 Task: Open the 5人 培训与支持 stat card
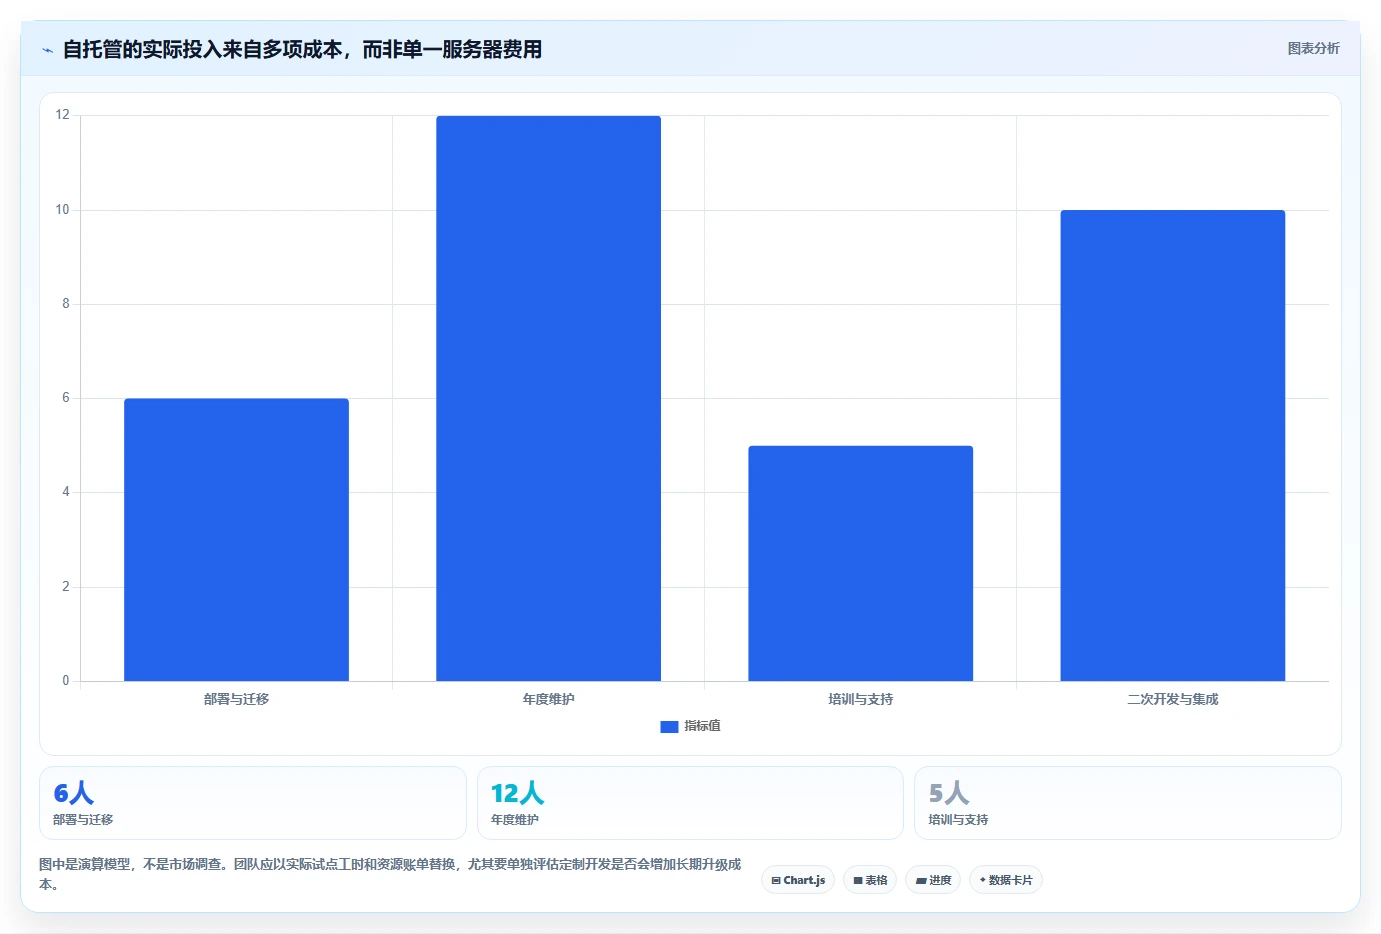click(x=1128, y=803)
